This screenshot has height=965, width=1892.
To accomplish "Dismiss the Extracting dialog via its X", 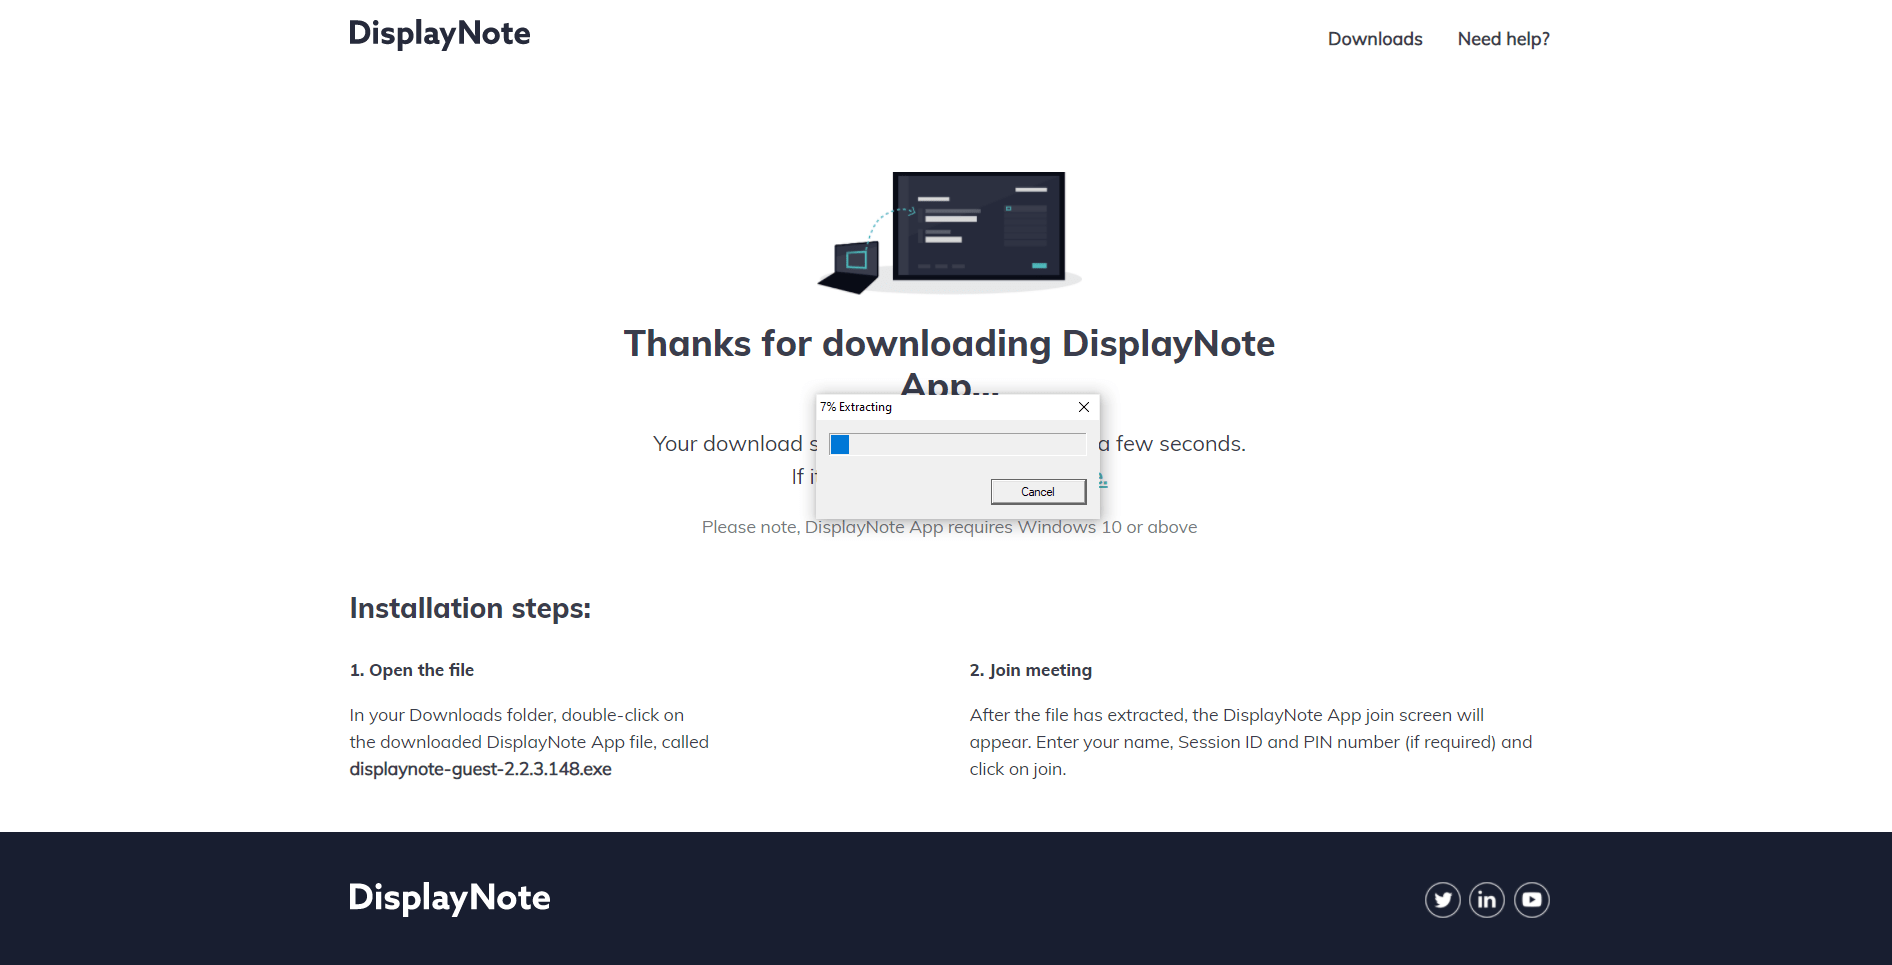I will (x=1083, y=407).
